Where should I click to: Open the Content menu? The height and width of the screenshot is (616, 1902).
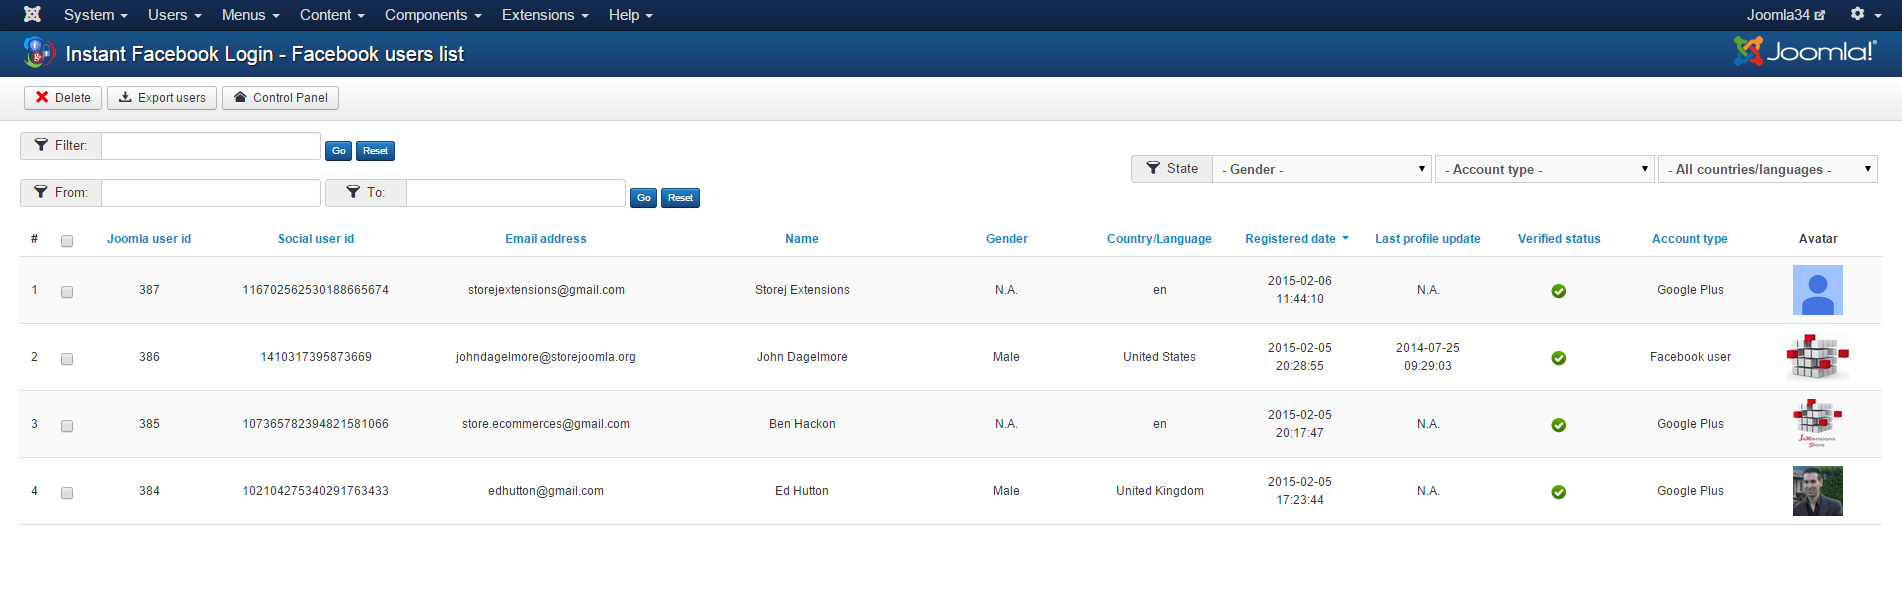point(332,15)
